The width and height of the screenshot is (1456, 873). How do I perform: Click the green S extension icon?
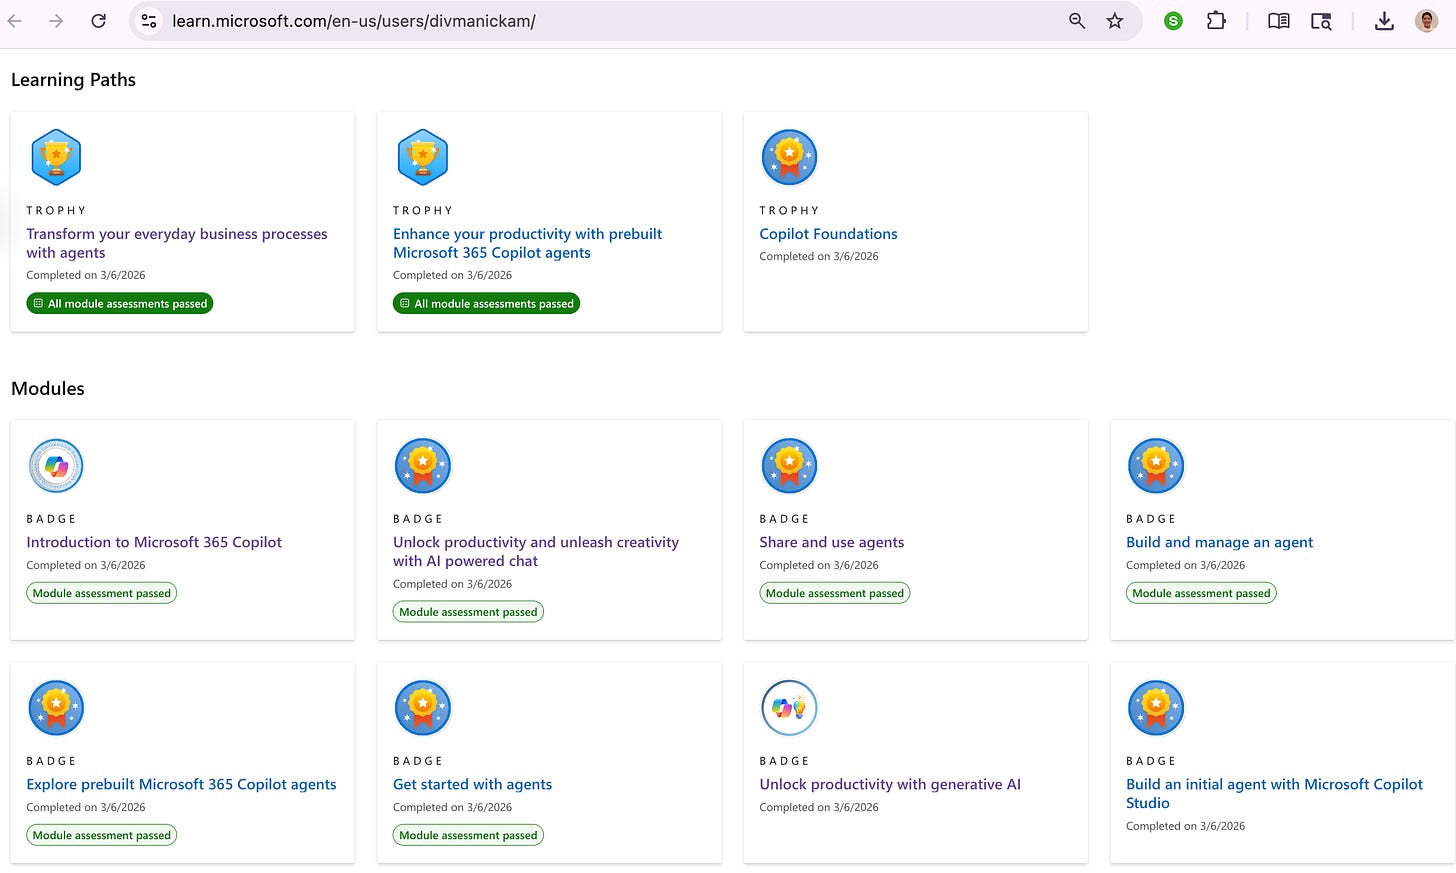pyautogui.click(x=1173, y=21)
